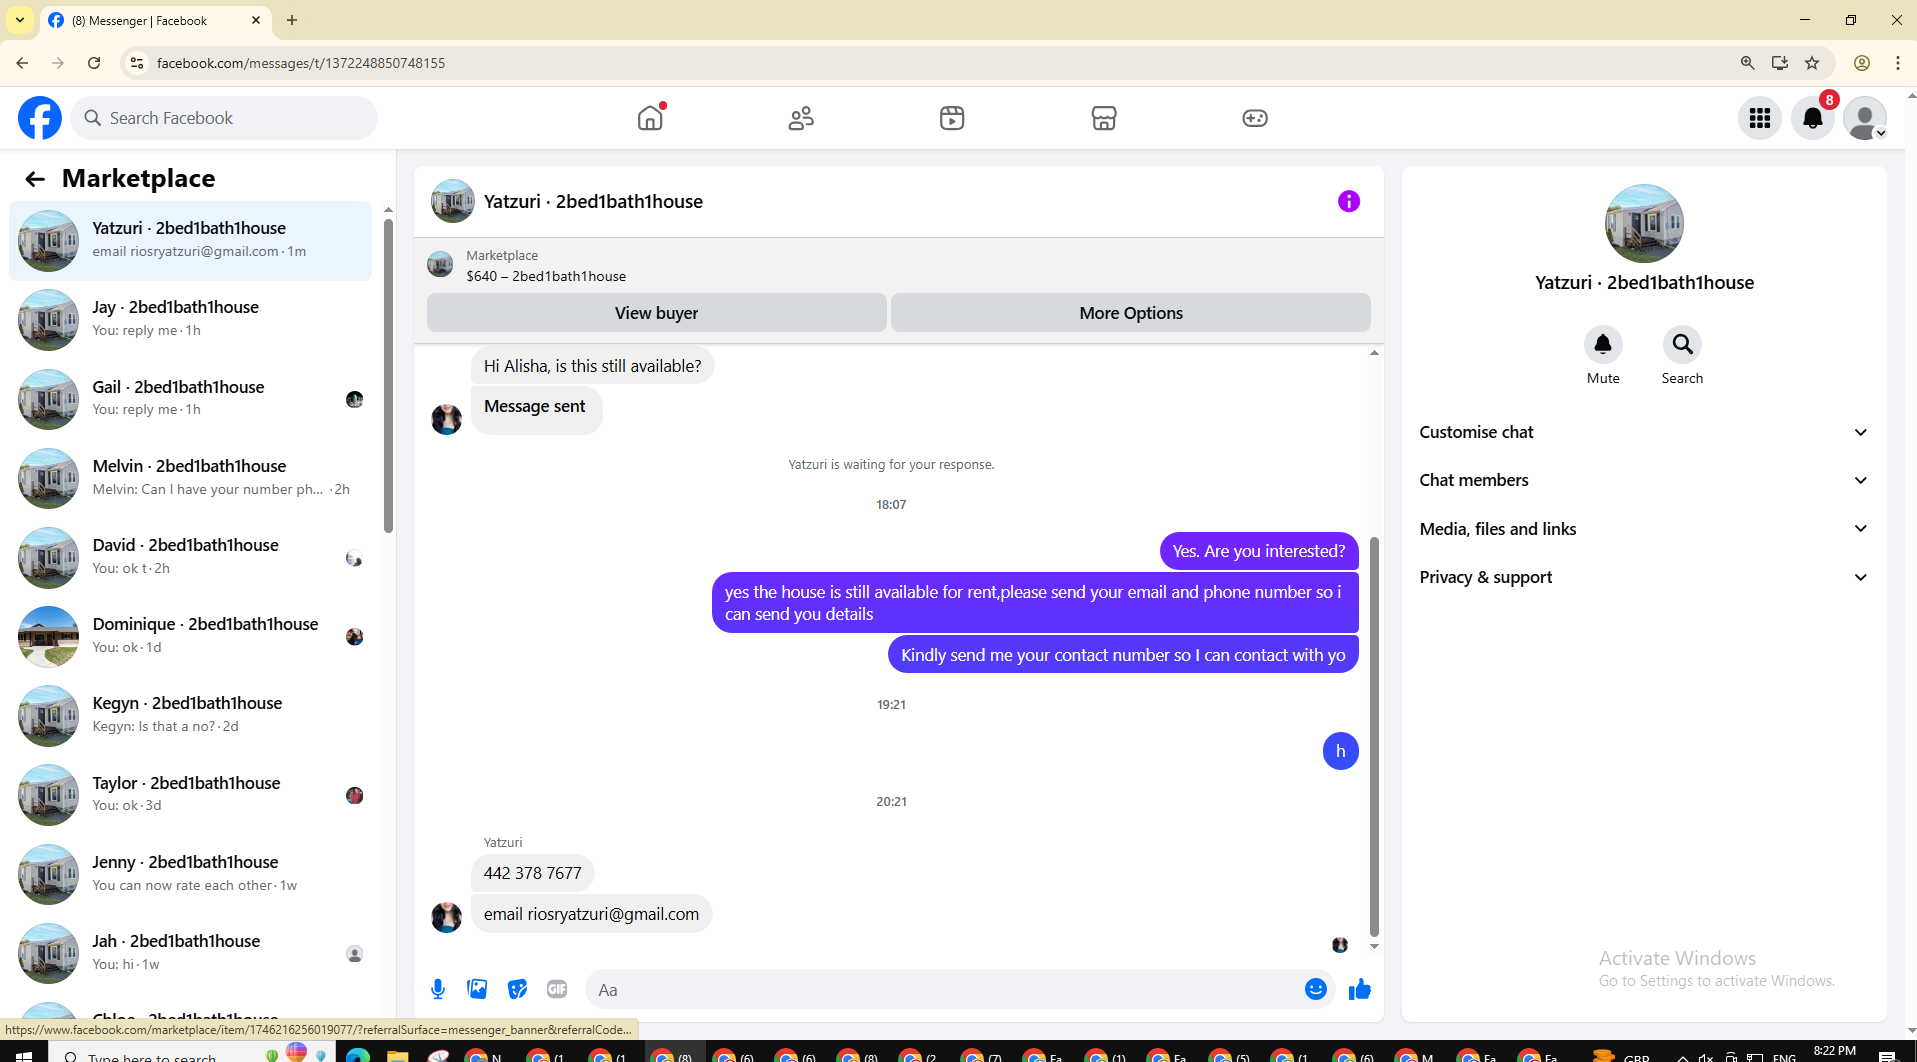Click the Yatzuri chat header title

click(593, 201)
